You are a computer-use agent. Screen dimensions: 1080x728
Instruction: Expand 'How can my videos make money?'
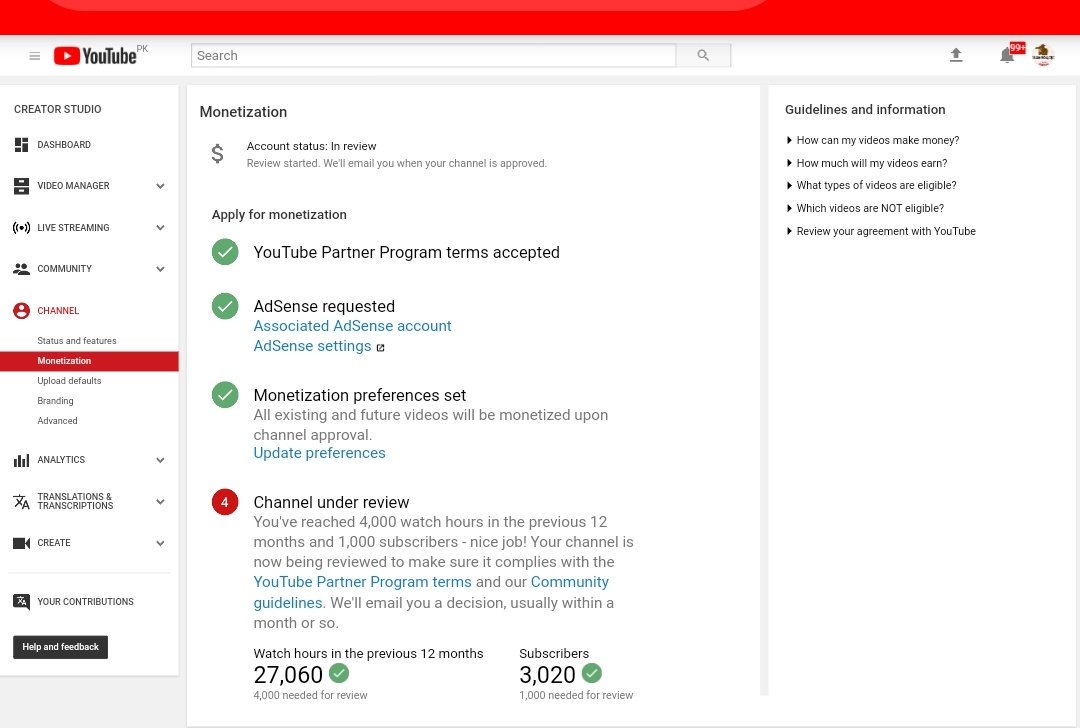tap(873, 140)
